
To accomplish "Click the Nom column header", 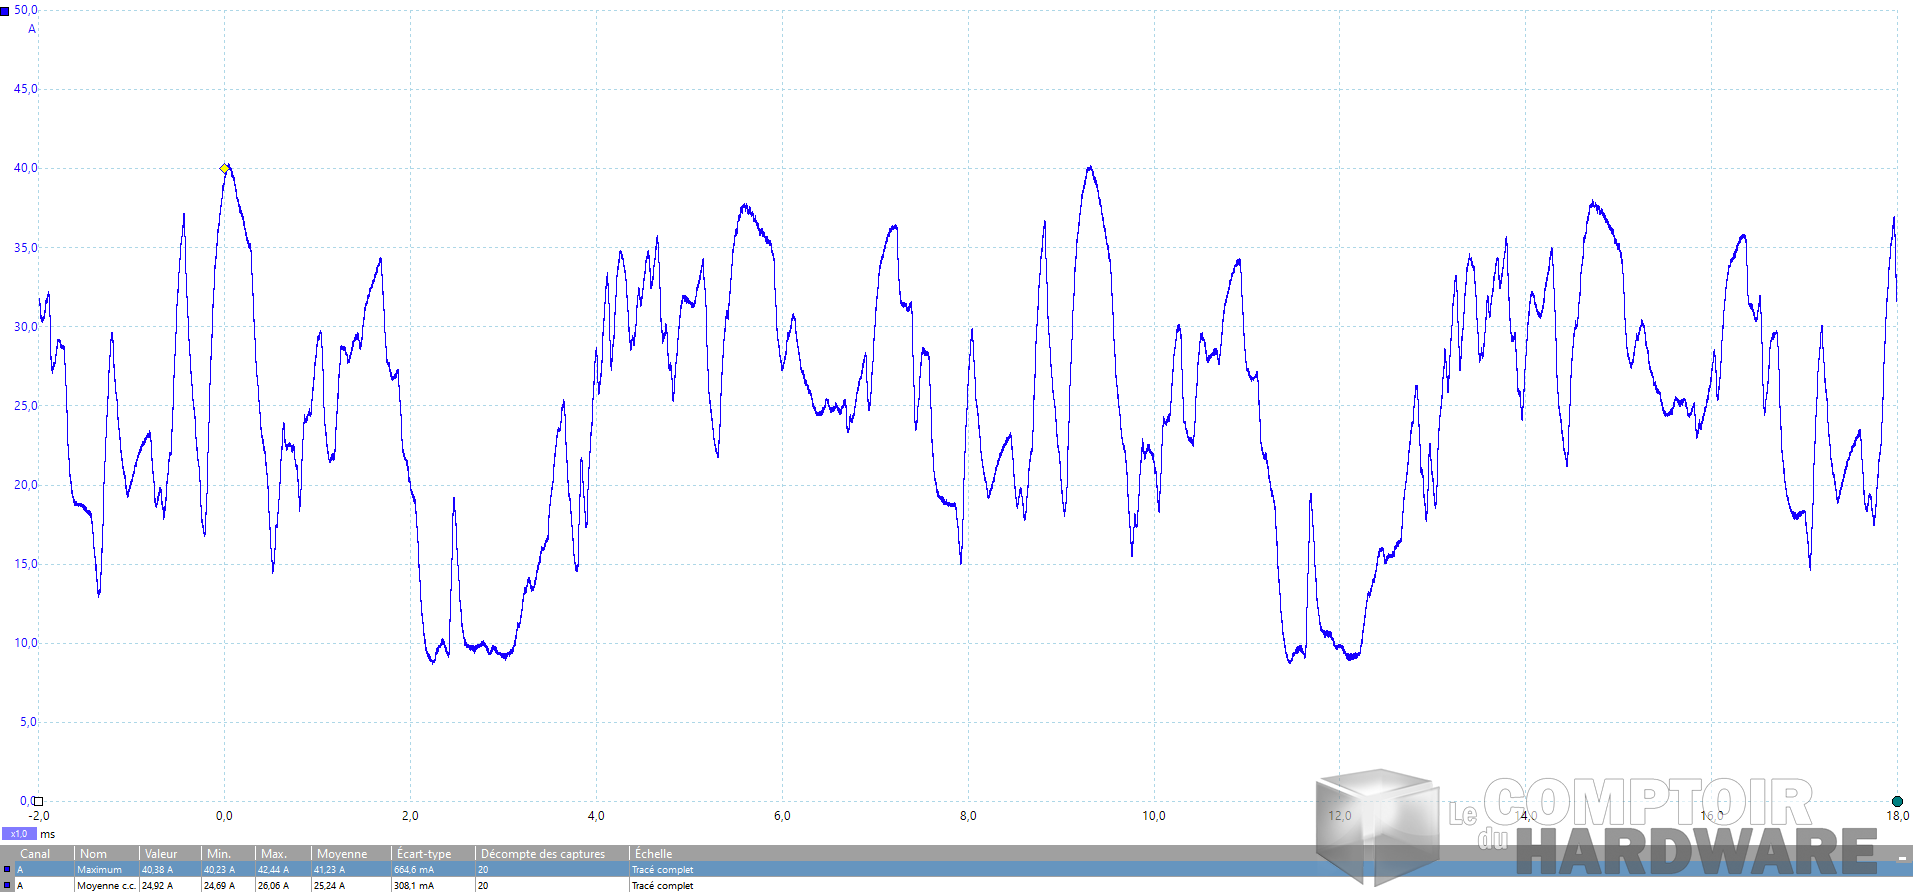I will [93, 854].
